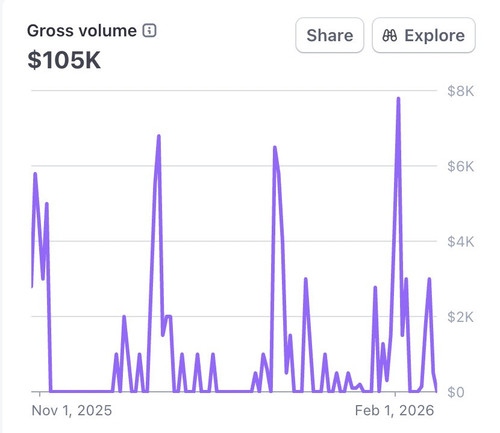The image size is (500, 433).
Task: Select the $6K axis label
Action: (460, 166)
